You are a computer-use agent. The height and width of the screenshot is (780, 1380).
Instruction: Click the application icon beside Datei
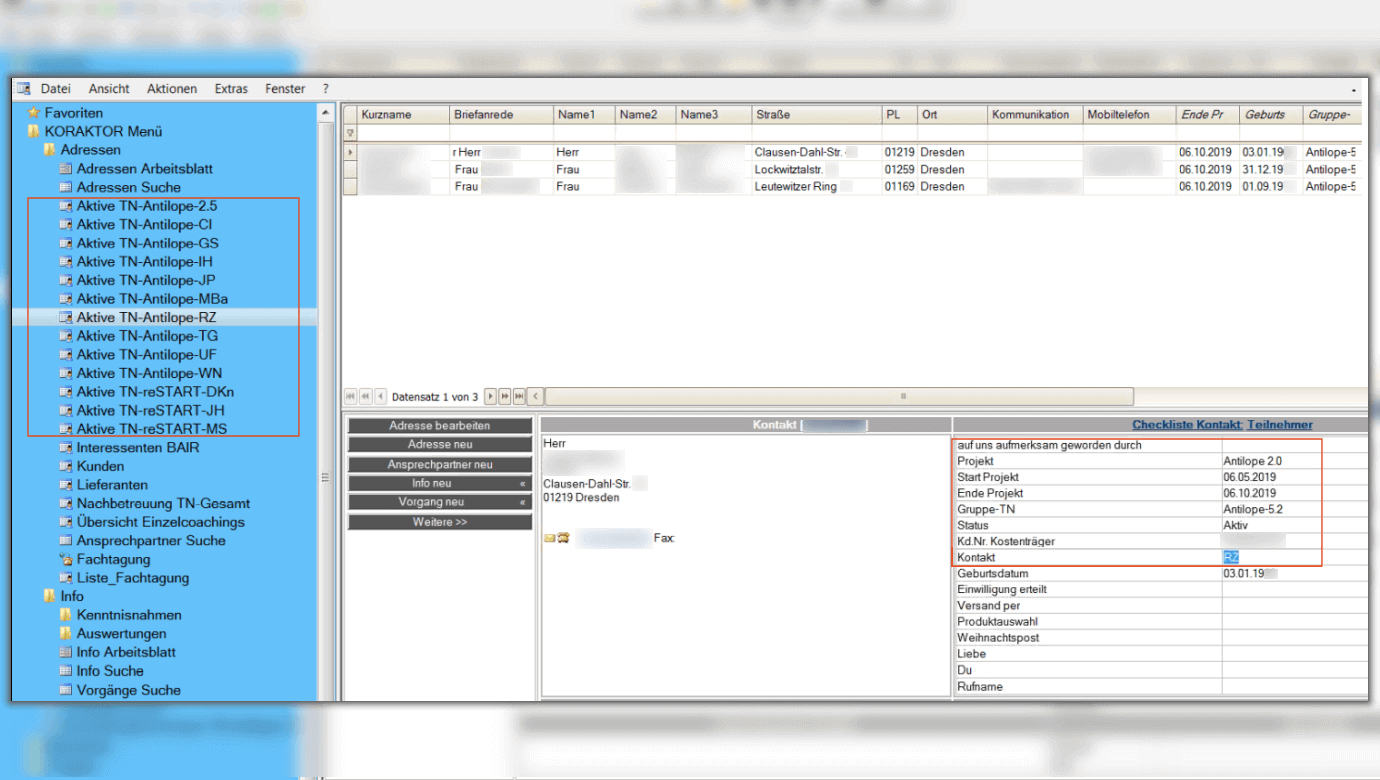[x=24, y=89]
